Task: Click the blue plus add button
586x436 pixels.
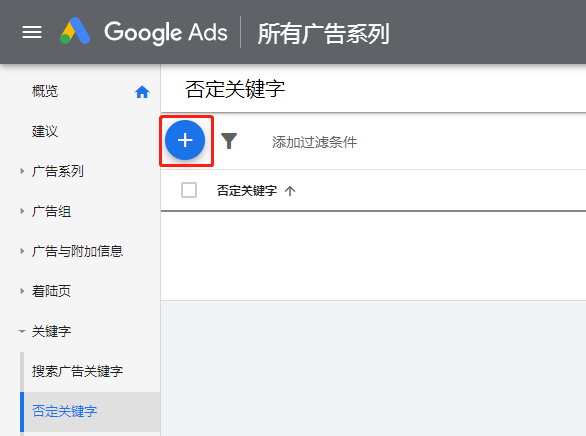Action: click(x=185, y=140)
